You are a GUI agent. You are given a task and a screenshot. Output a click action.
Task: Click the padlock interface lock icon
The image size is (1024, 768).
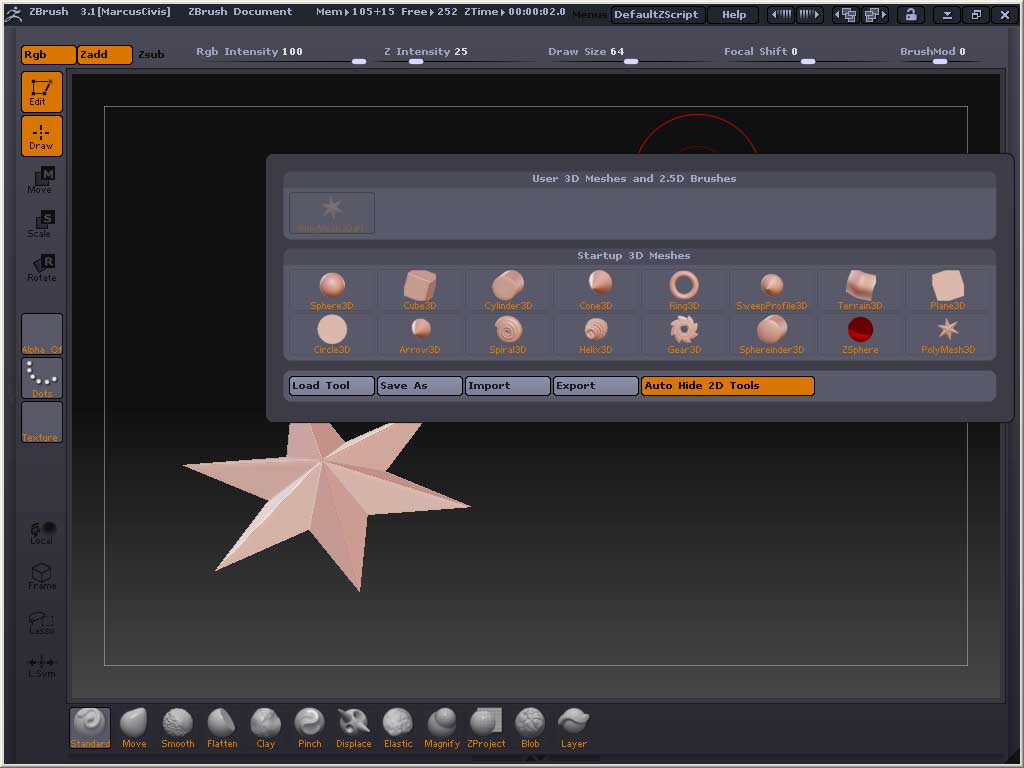point(911,14)
